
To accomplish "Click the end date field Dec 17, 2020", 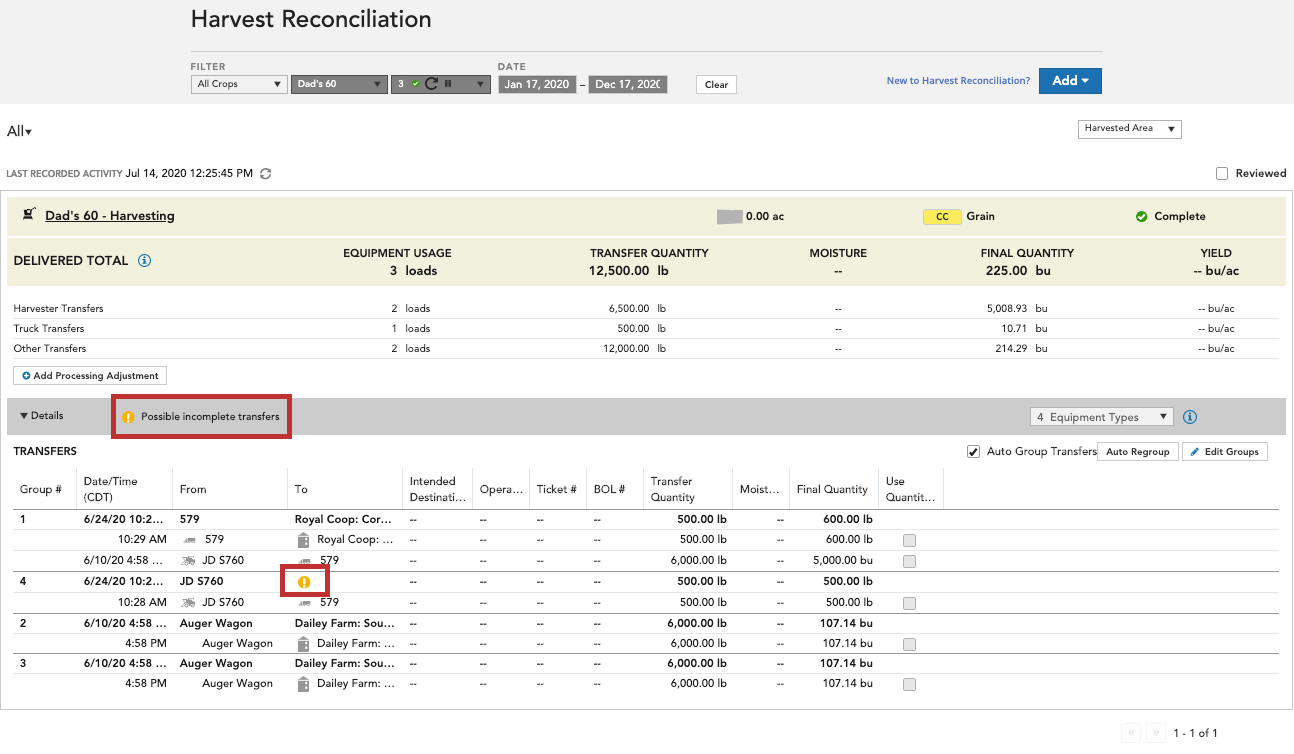I will point(628,84).
